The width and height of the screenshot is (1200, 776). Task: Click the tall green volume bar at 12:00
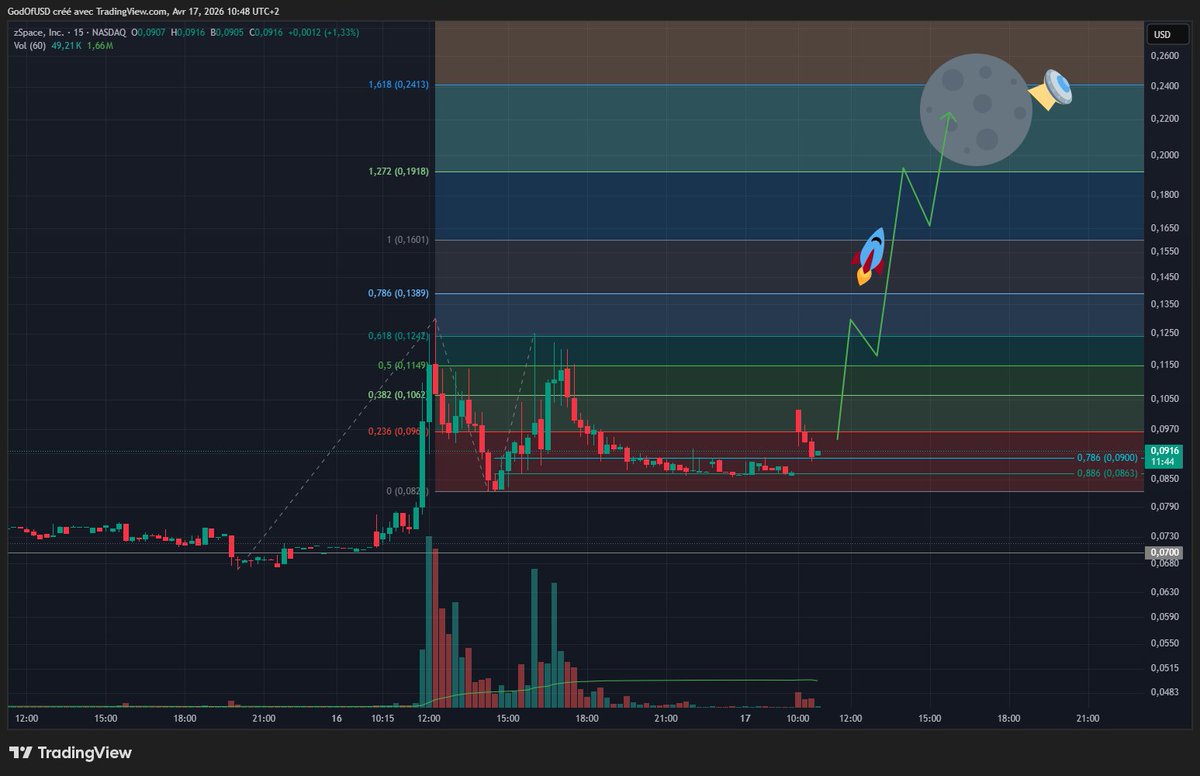[428, 621]
